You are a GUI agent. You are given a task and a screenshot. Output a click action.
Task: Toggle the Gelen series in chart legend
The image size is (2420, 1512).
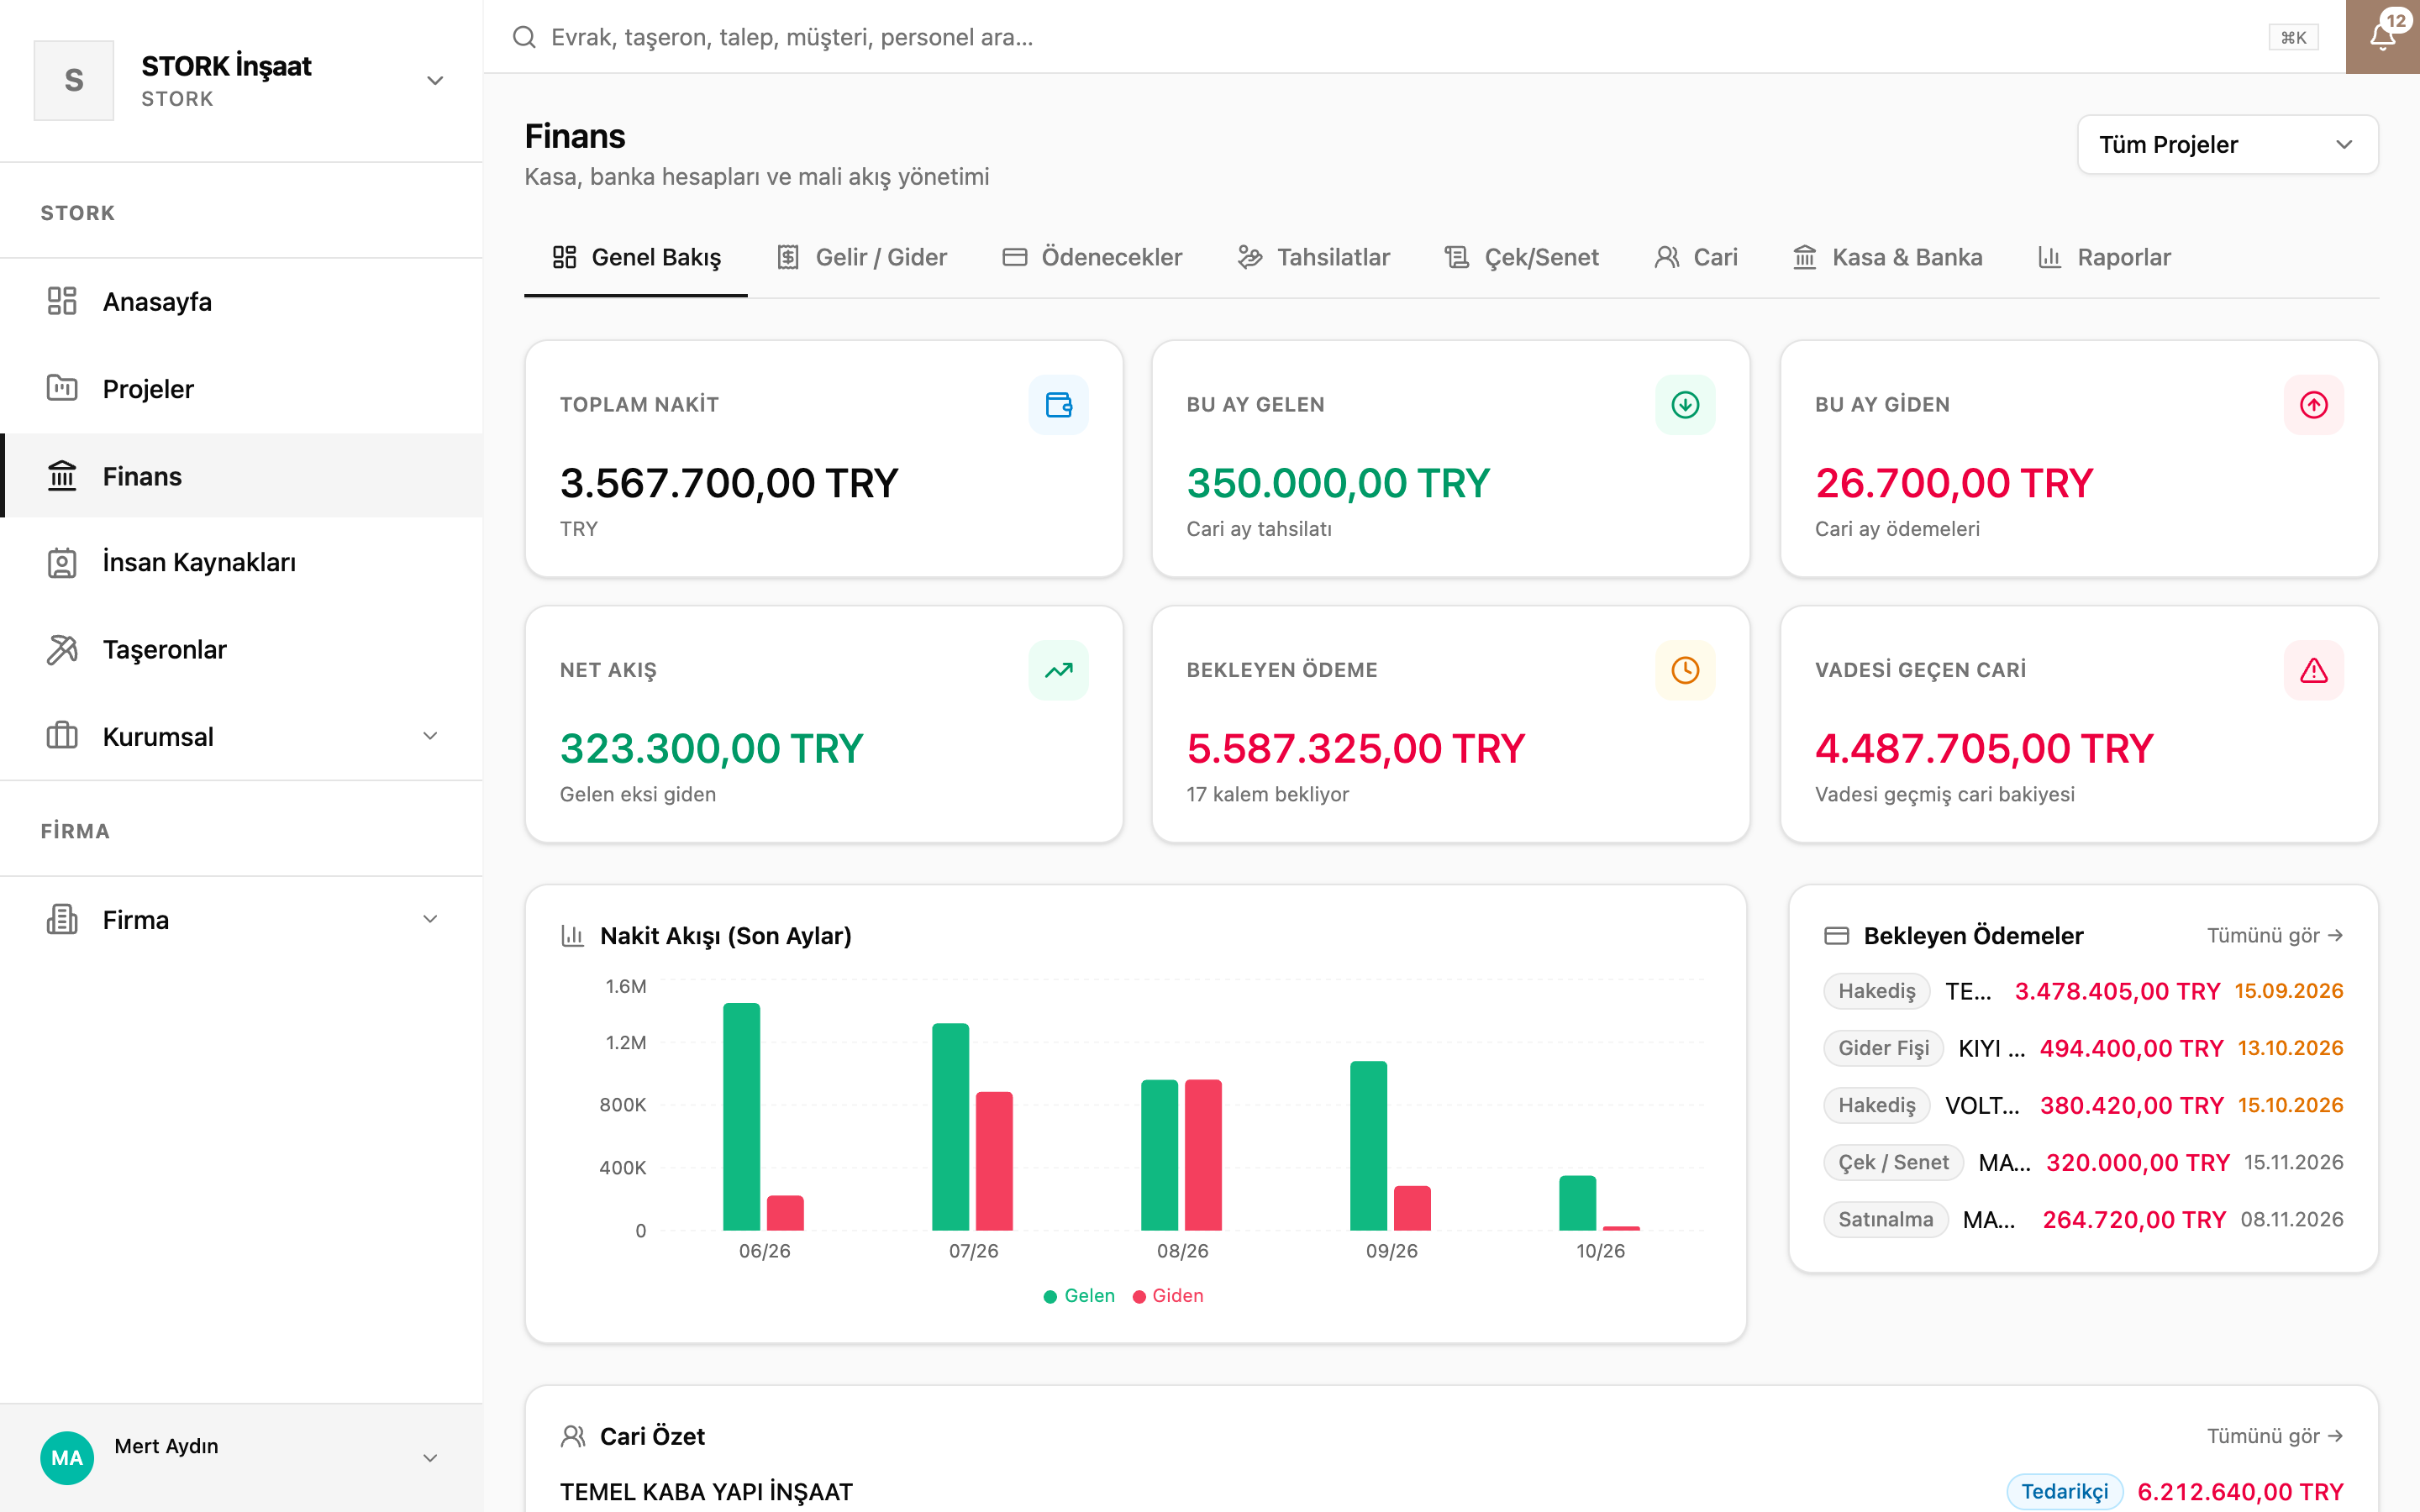click(x=1078, y=1295)
